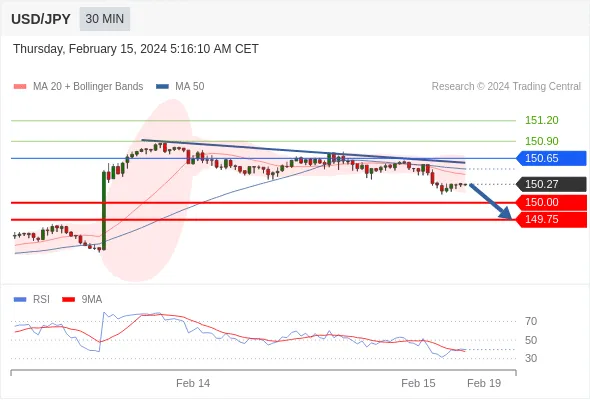Viewport: 590px width, 400px height.
Task: Click the green 150.90 resistance label
Action: click(x=541, y=141)
